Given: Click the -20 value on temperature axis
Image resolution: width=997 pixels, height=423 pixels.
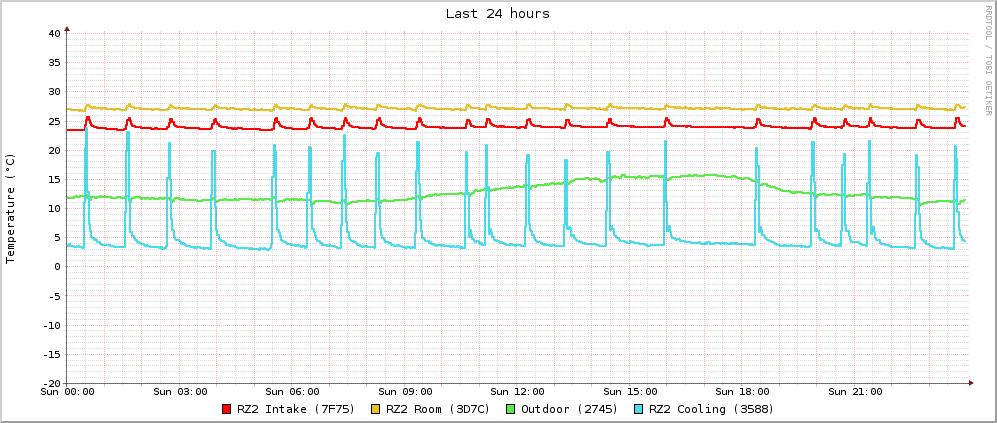Looking at the screenshot, I should pos(52,384).
